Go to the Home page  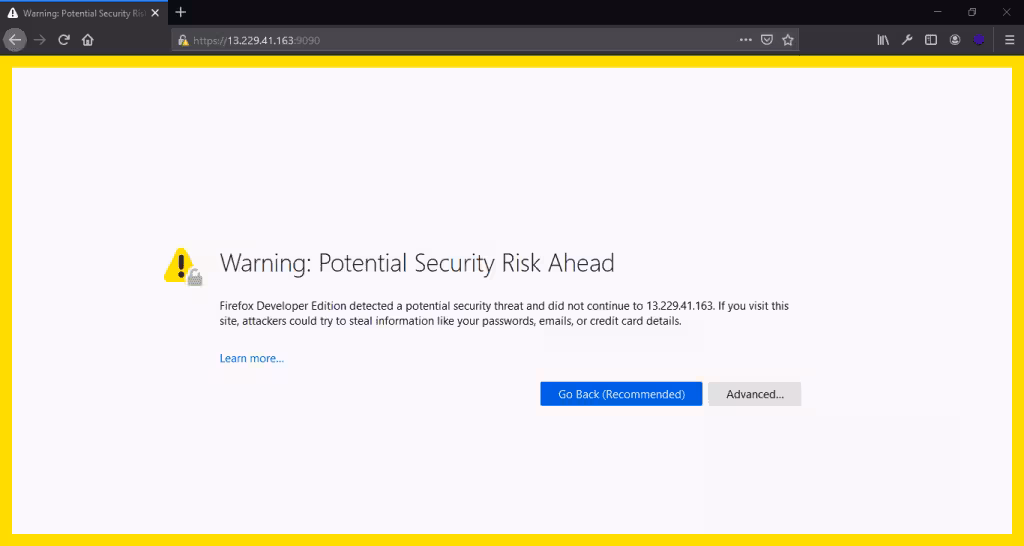(88, 40)
